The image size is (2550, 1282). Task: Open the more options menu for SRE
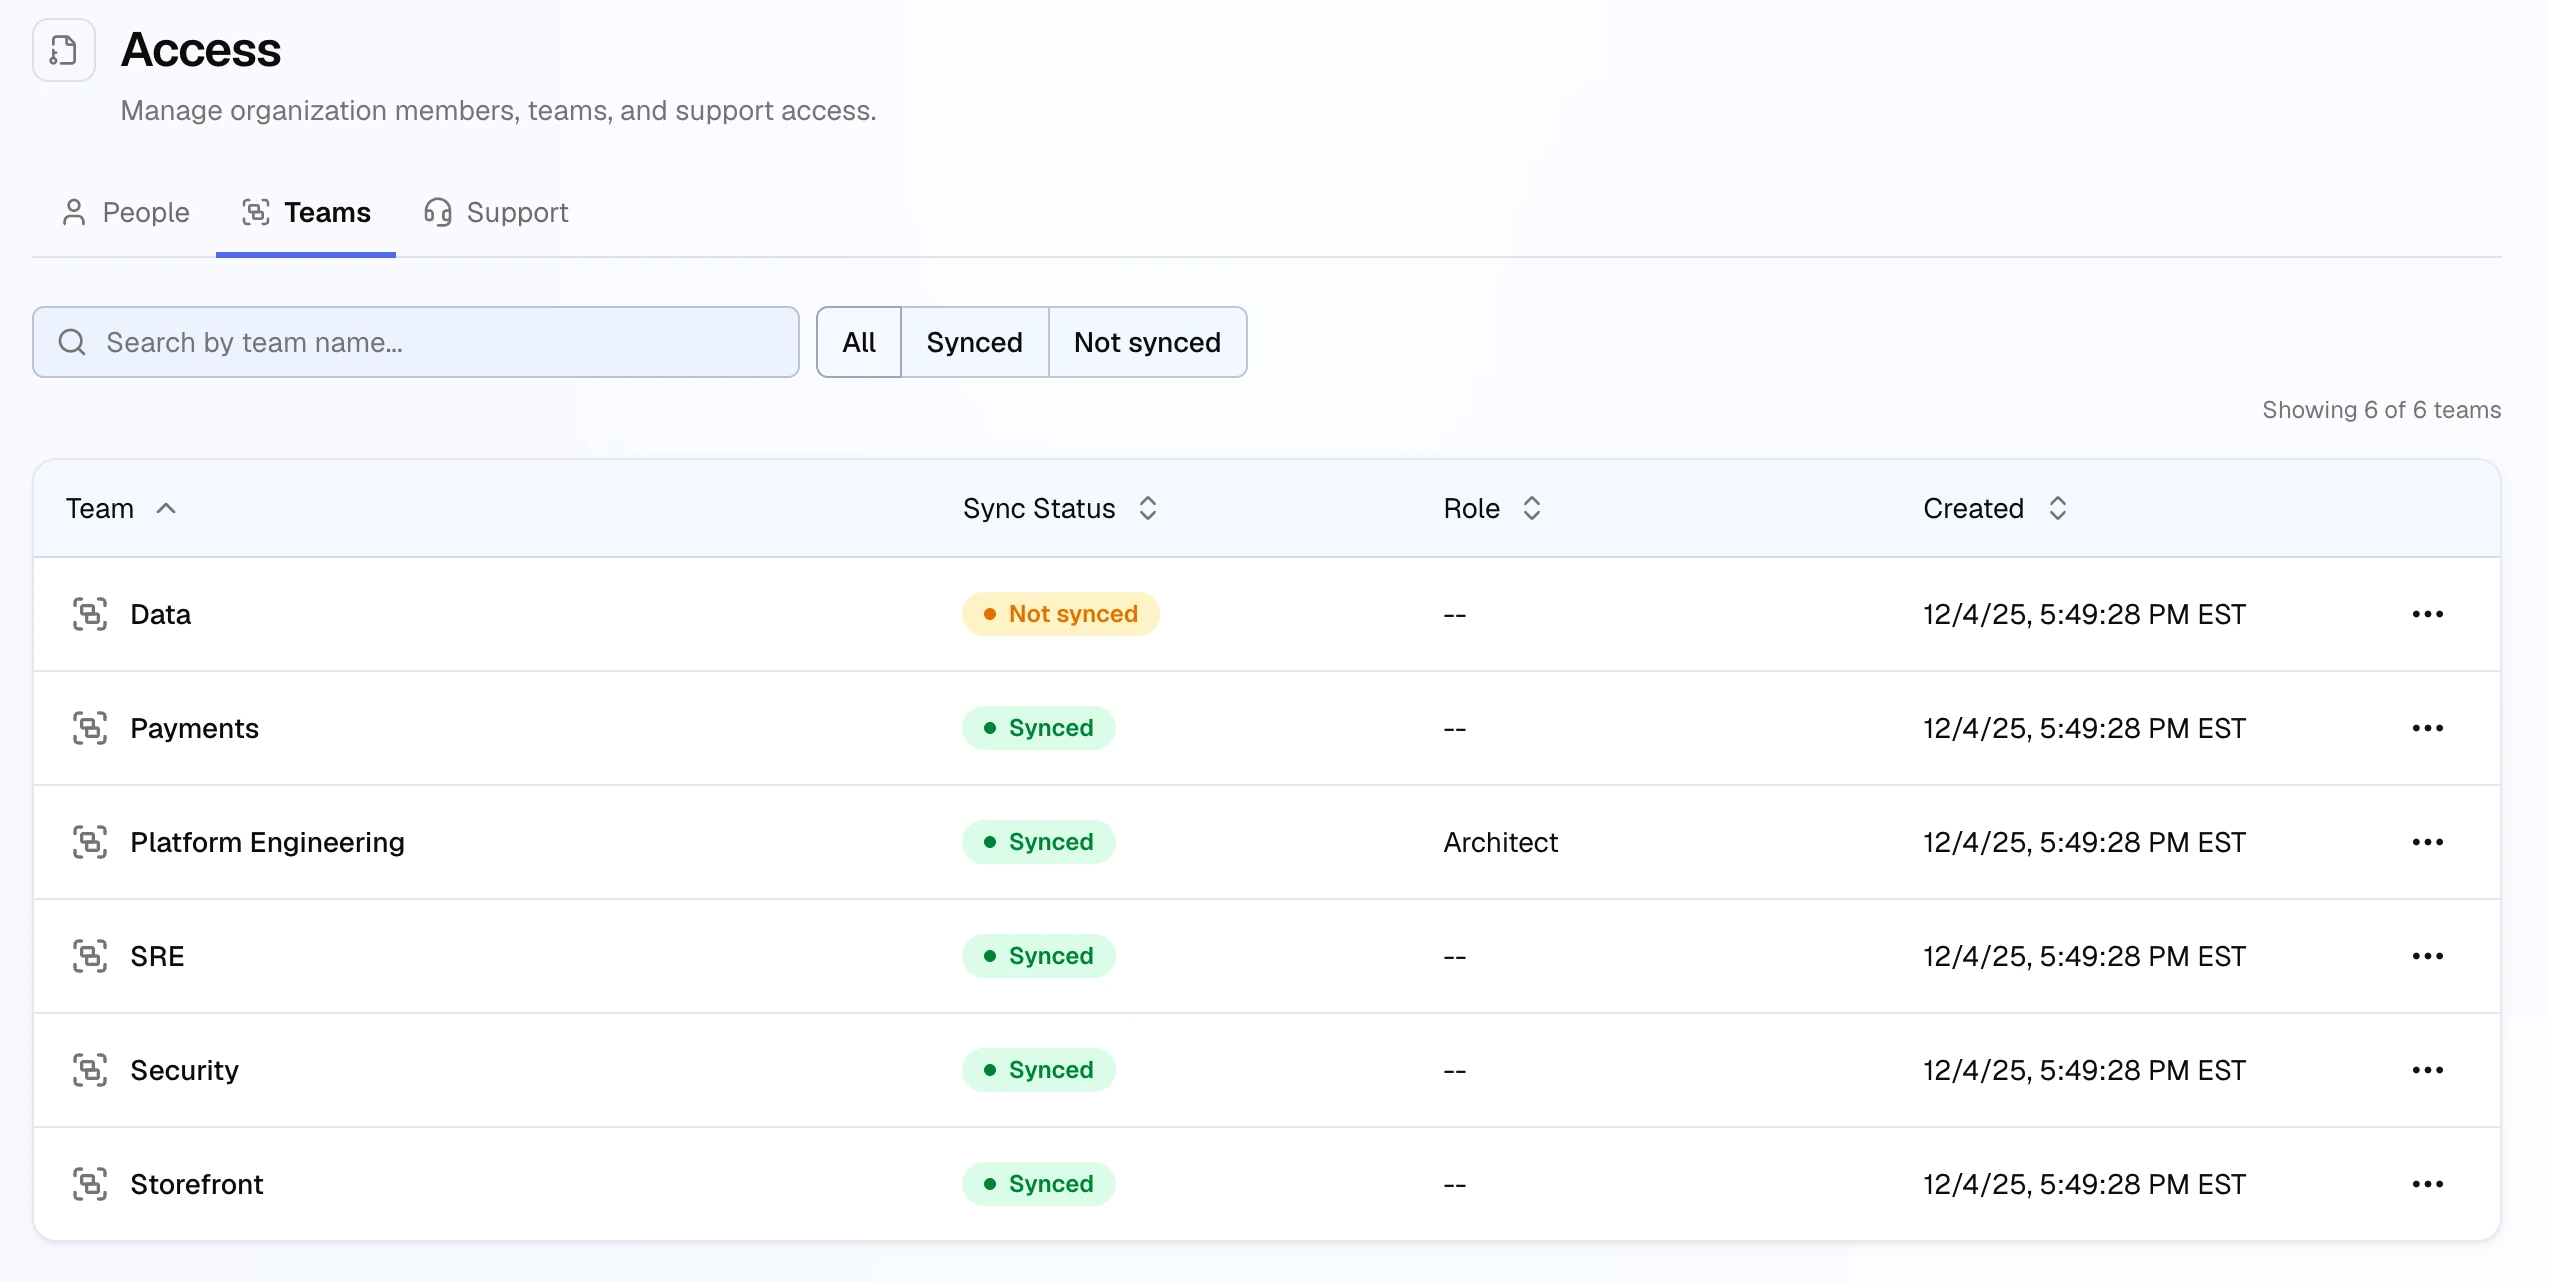2428,956
